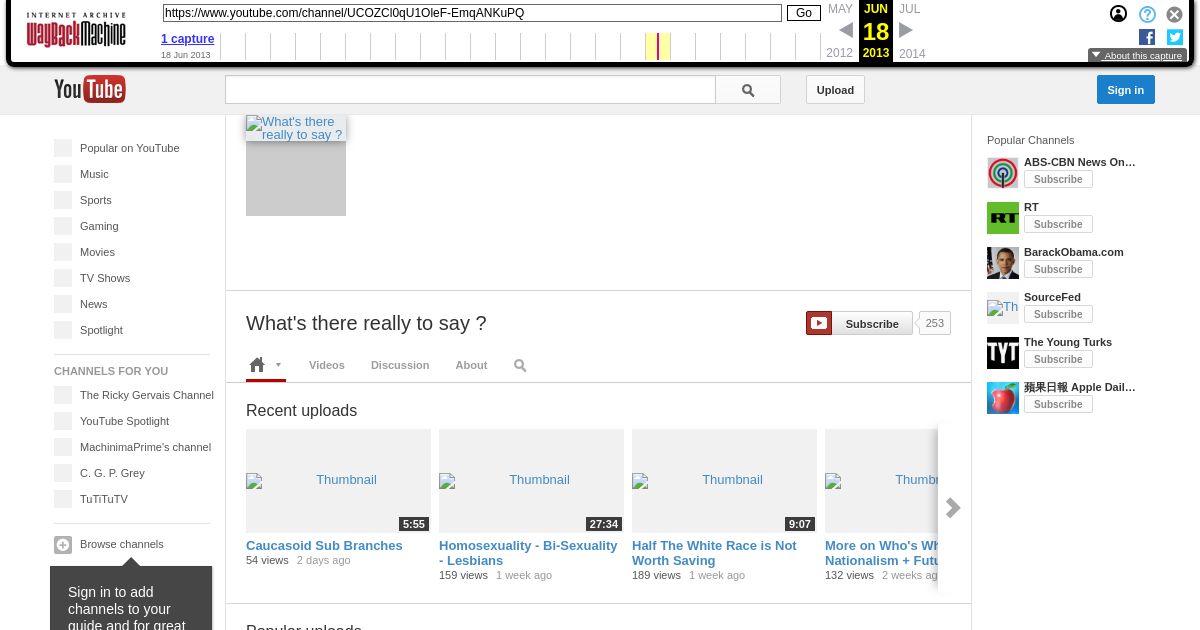The height and width of the screenshot is (630, 1200).
Task: Open Movies in the guide
Action: (x=98, y=252)
